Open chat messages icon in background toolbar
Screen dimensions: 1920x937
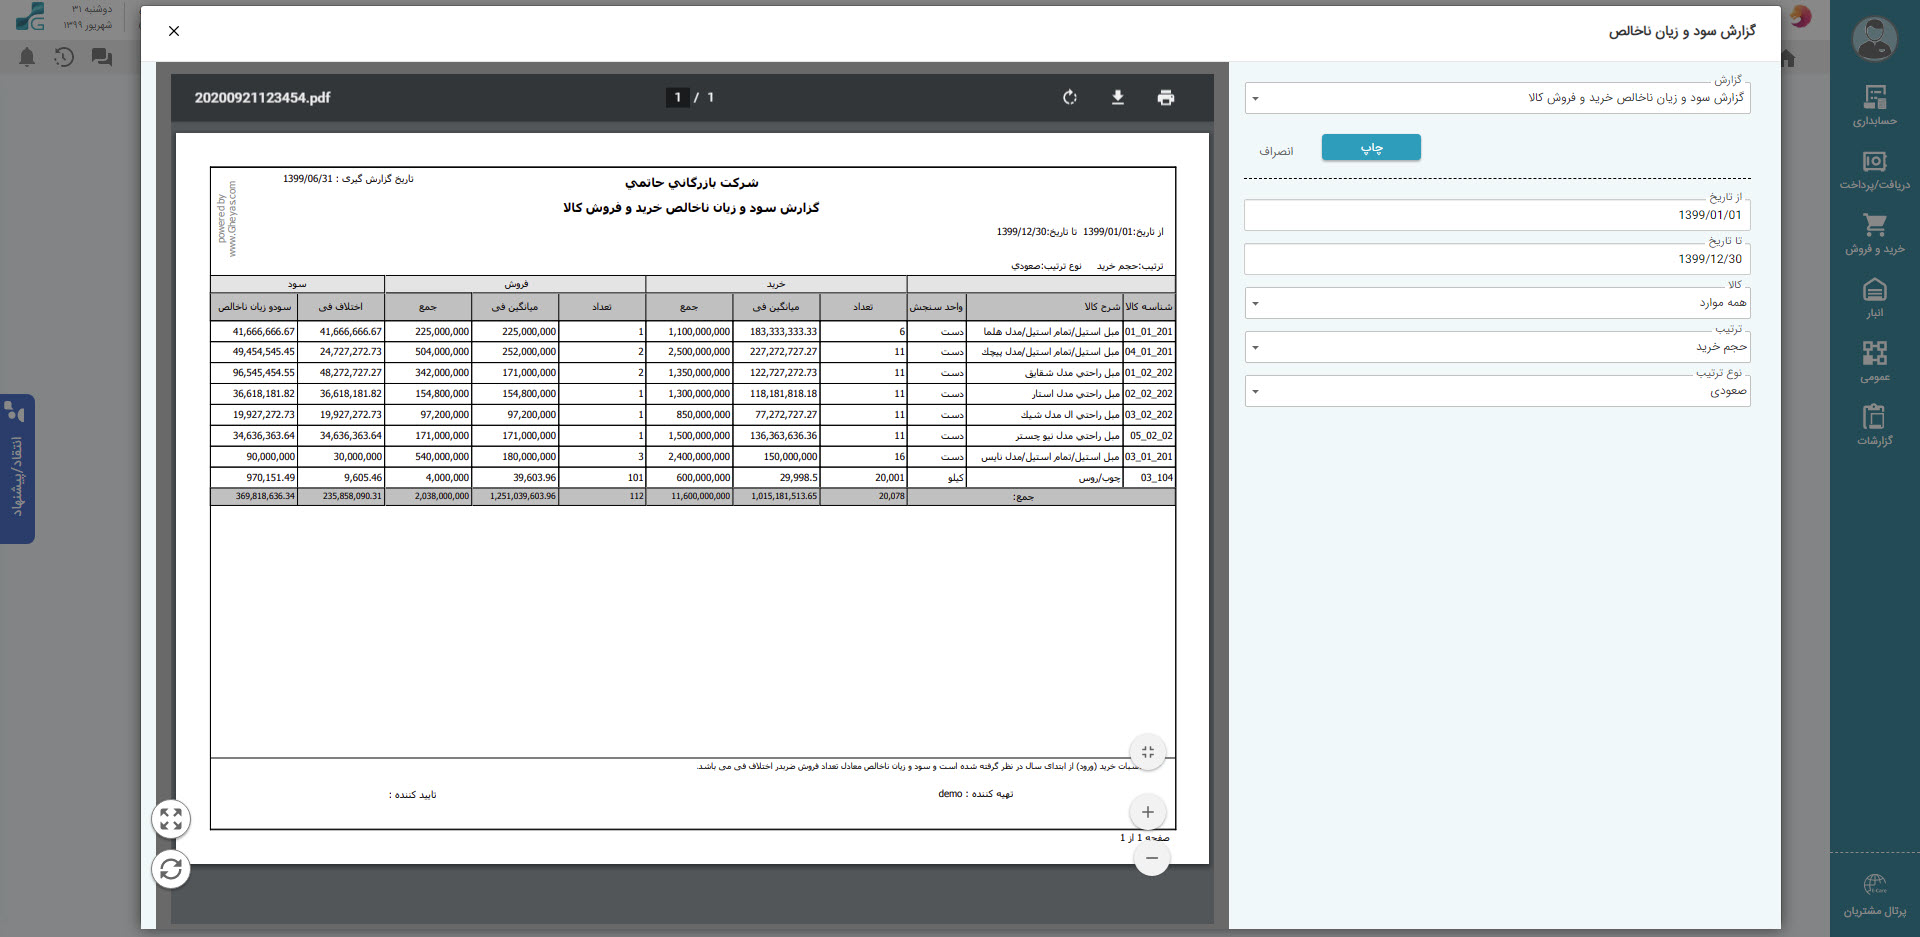[102, 57]
